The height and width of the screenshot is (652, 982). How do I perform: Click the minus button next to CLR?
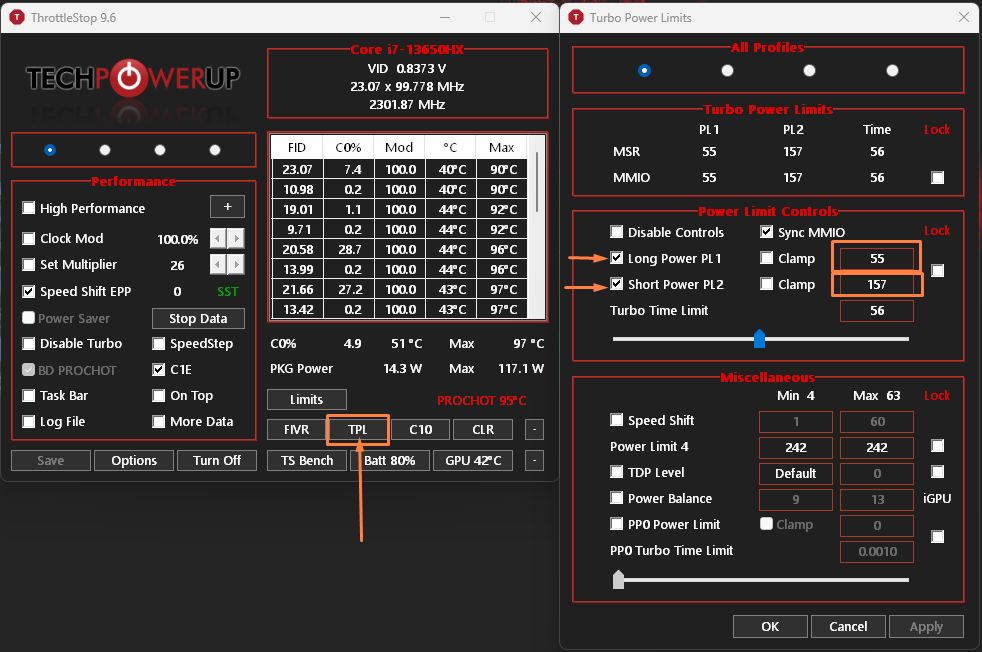[x=535, y=430]
